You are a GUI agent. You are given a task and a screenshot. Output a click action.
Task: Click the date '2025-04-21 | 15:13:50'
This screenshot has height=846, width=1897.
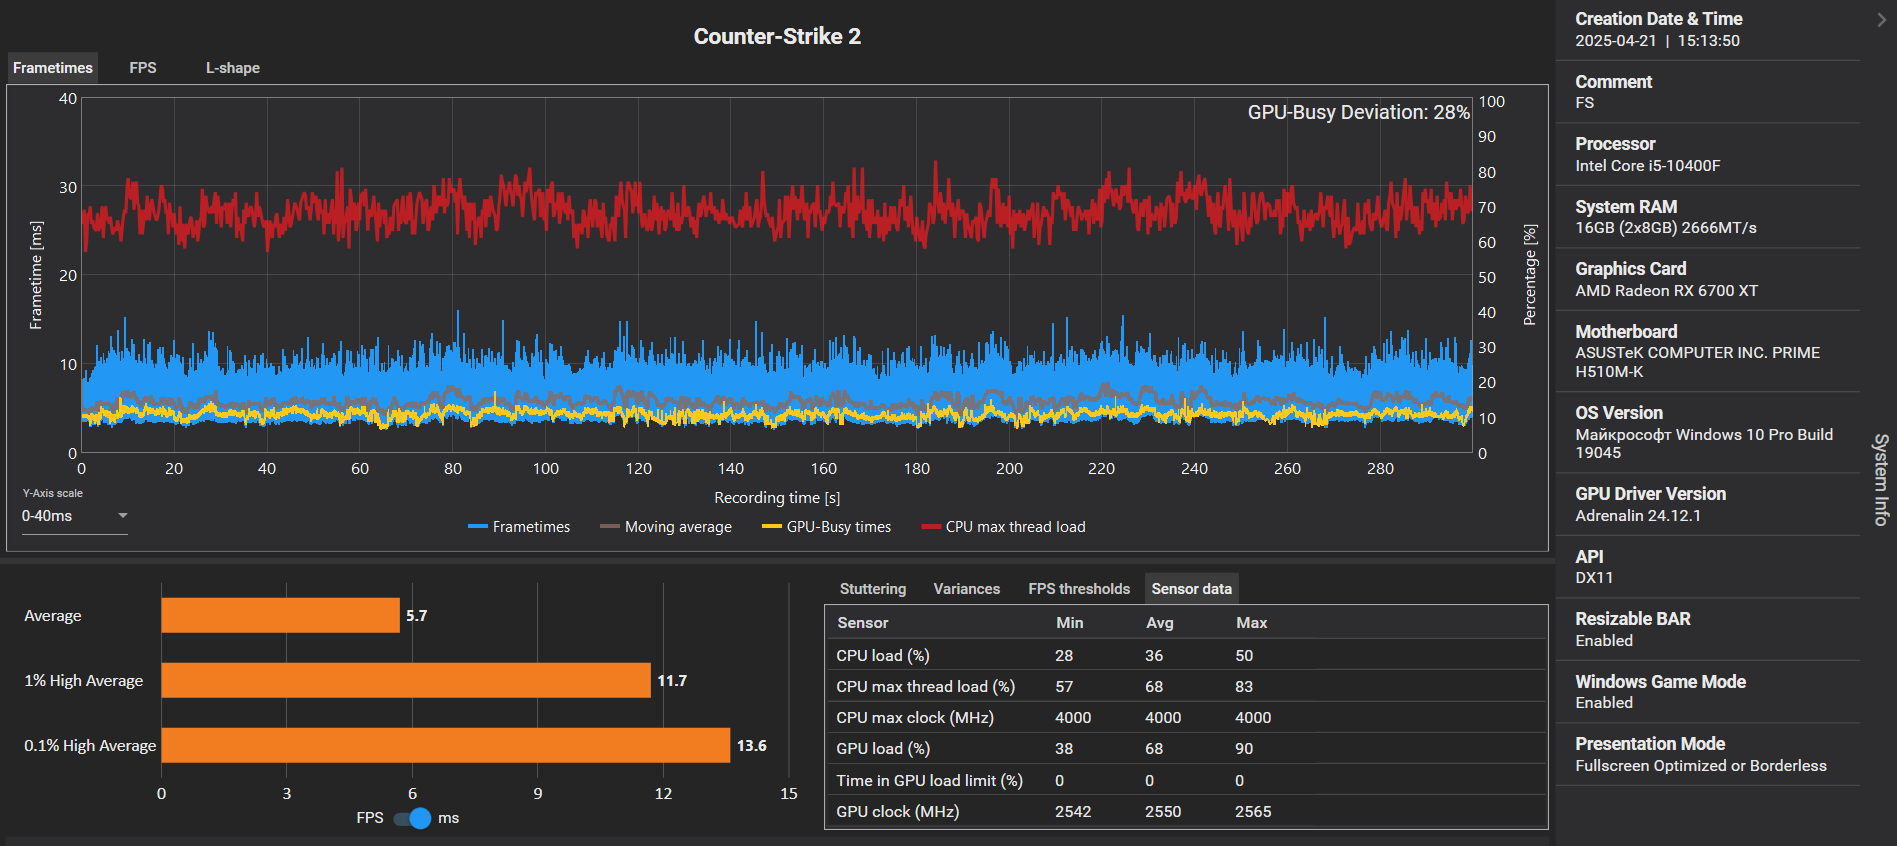(x=1658, y=41)
